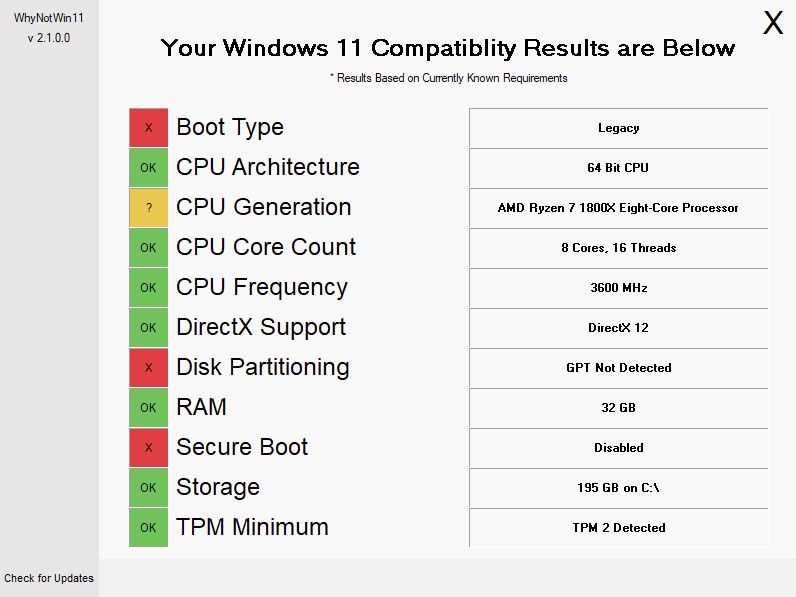This screenshot has height=597, width=796.
Task: Click the GPT Not Detected result box
Action: (618, 368)
